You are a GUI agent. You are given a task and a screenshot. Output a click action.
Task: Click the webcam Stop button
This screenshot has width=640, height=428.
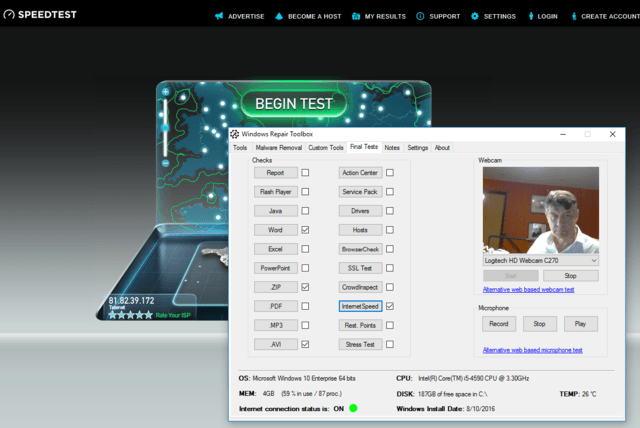(x=571, y=276)
